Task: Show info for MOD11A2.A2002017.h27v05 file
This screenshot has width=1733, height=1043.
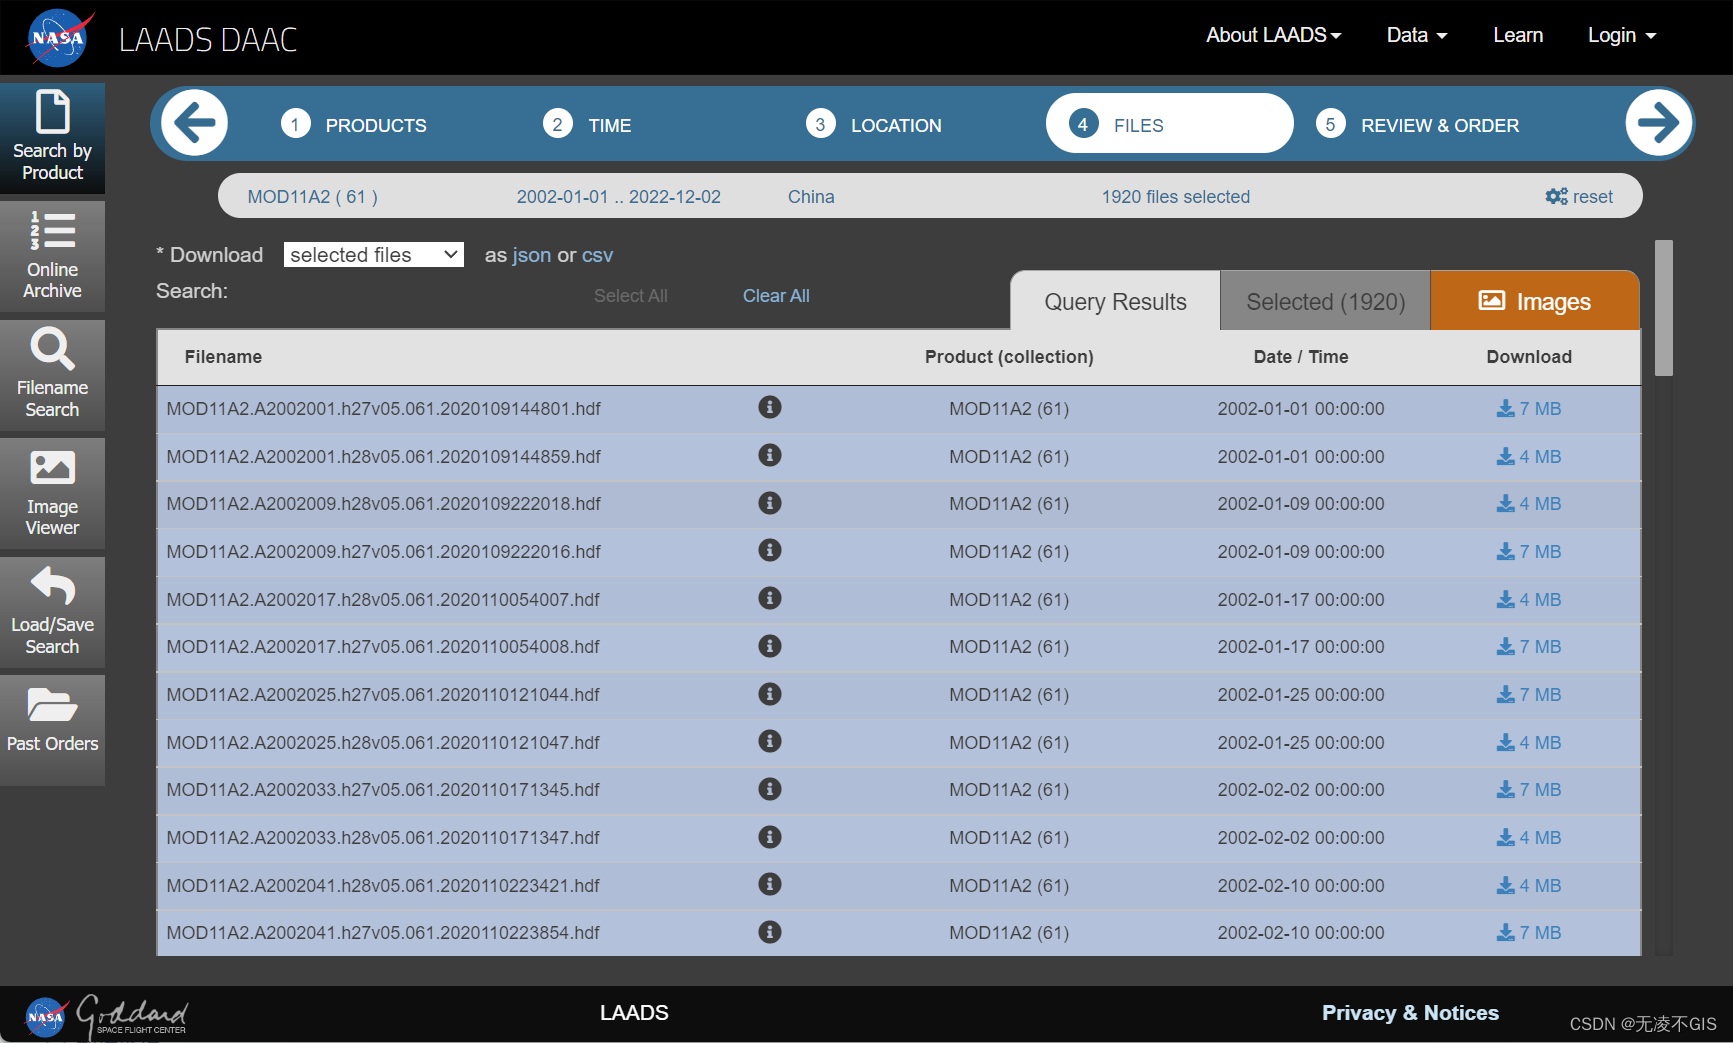Action: point(769,646)
